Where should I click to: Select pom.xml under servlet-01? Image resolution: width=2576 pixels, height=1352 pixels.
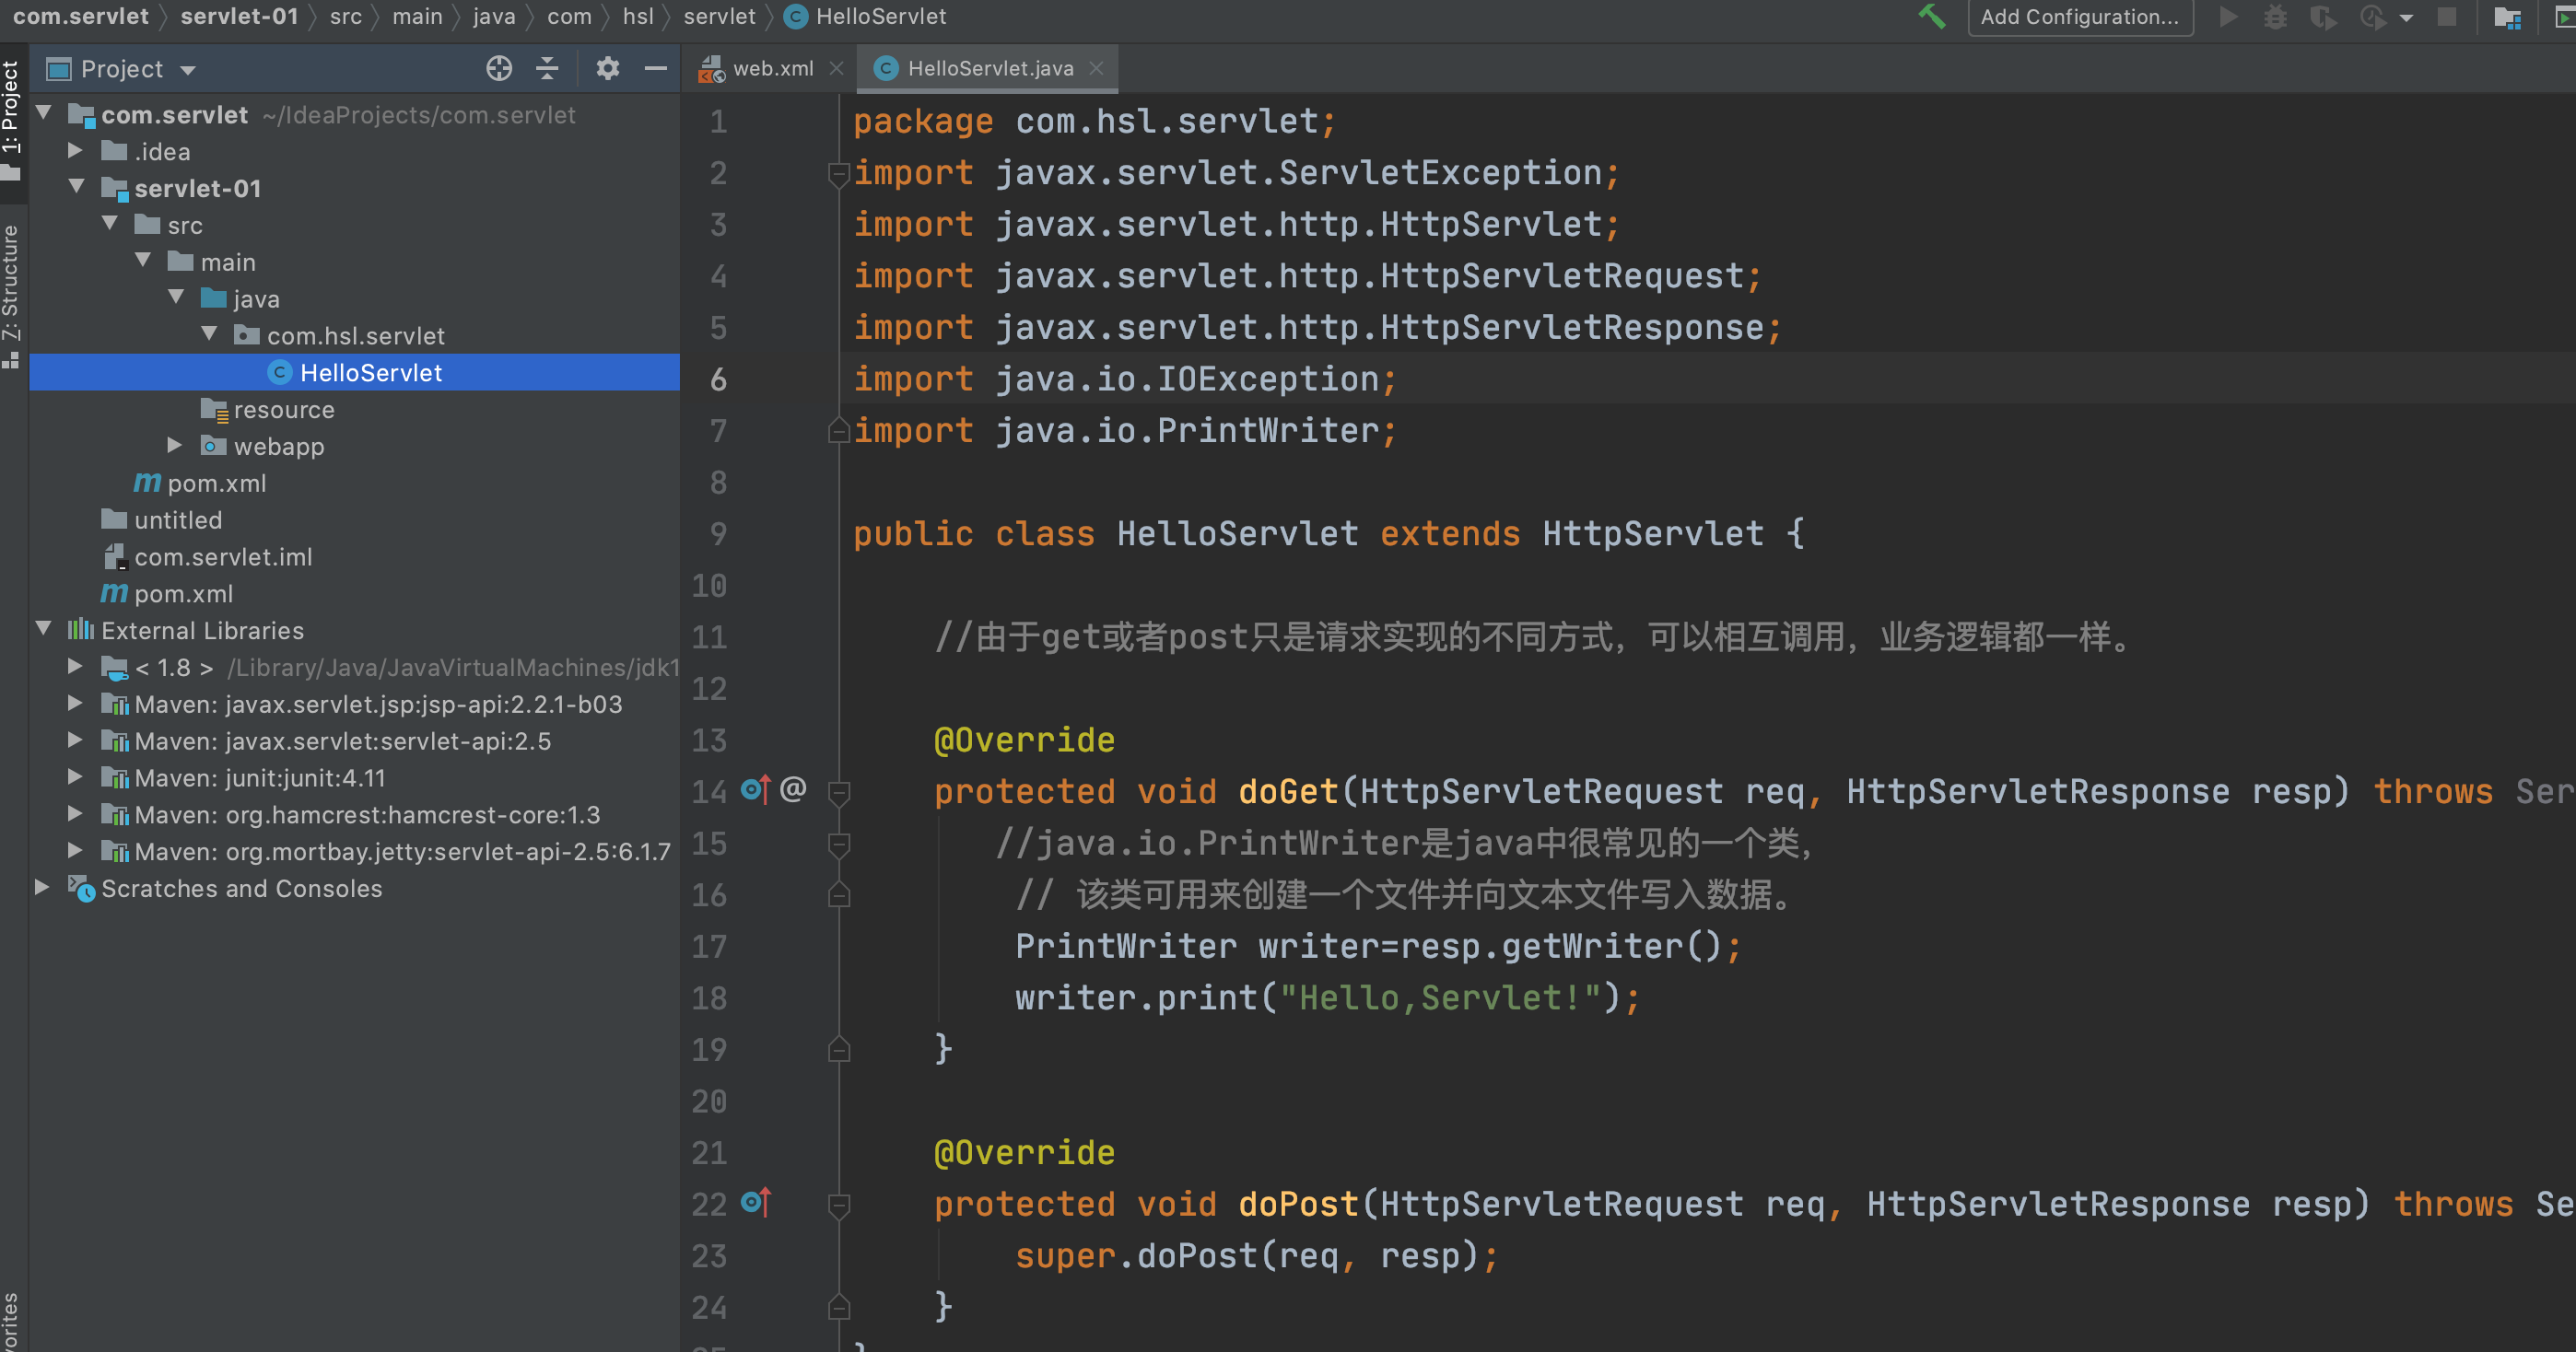click(215, 483)
